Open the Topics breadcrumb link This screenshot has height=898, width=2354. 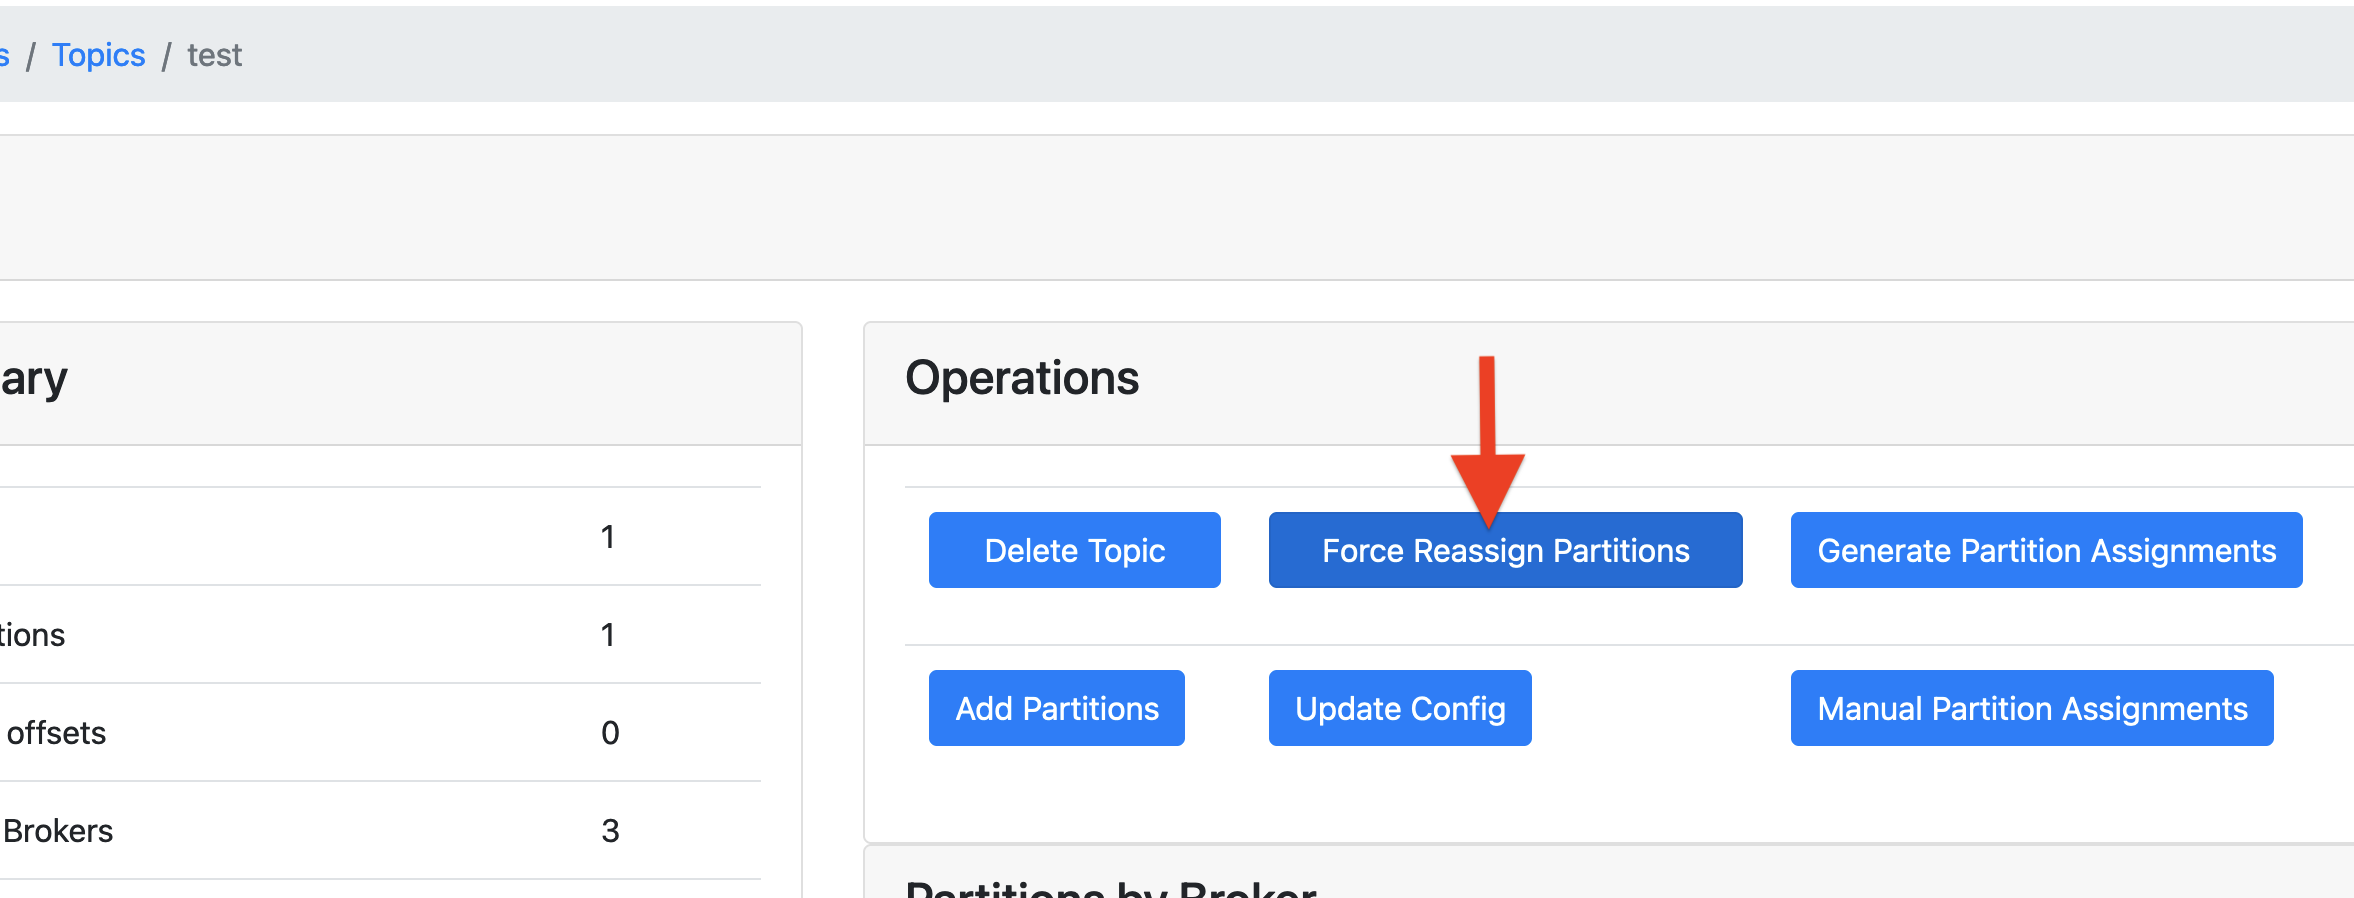(98, 55)
